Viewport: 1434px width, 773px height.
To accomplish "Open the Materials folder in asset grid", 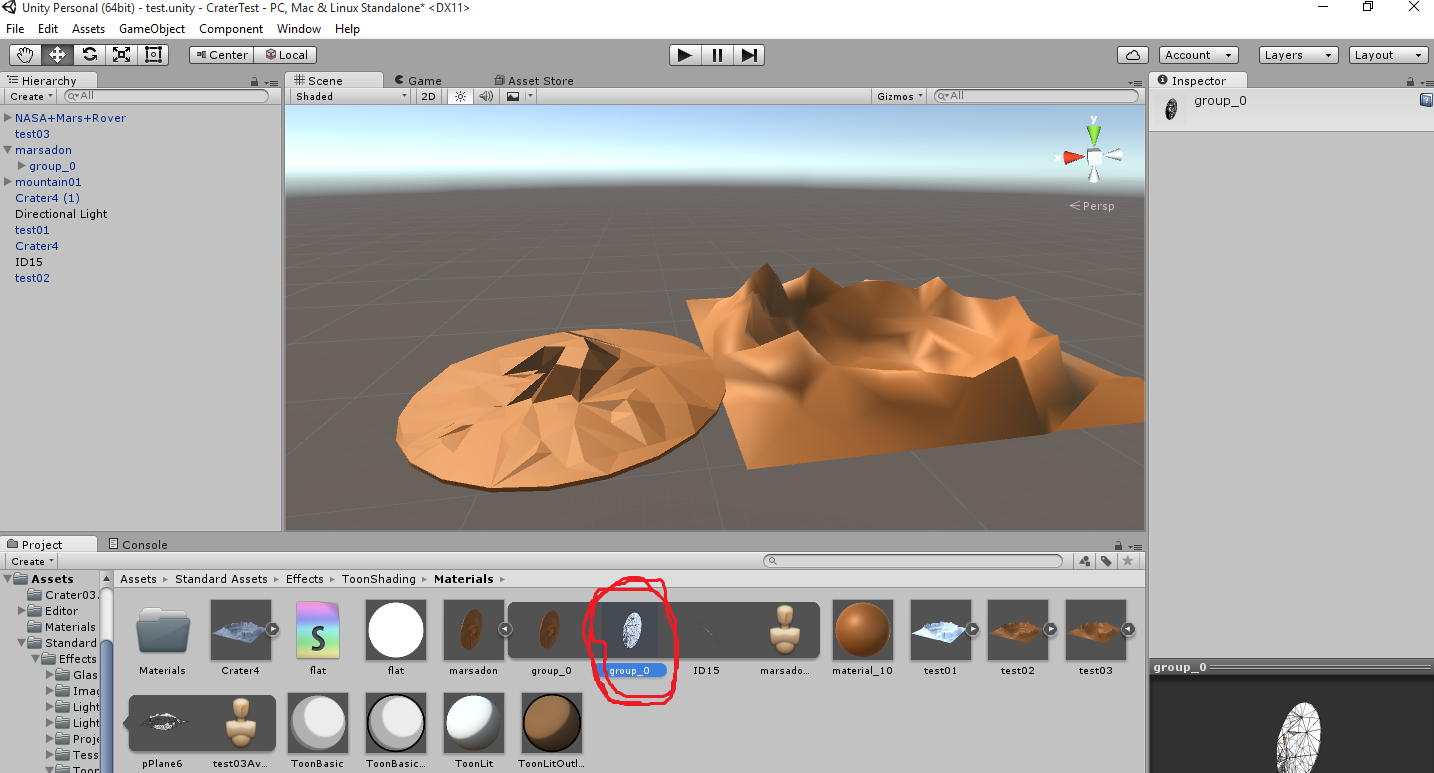I will coord(162,631).
